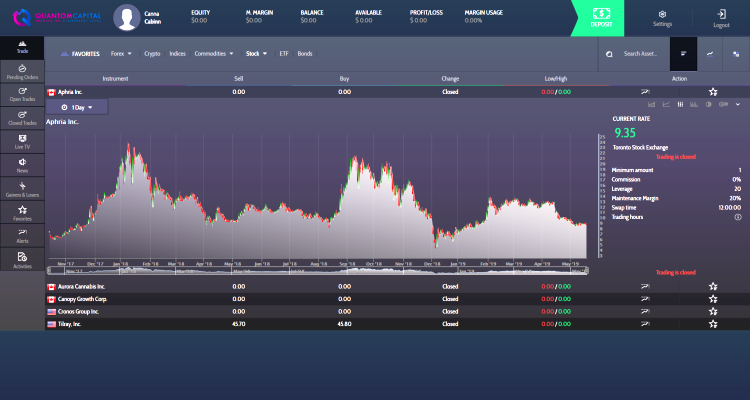
Task: Open Pending Orders from the sidebar
Action: point(22,72)
